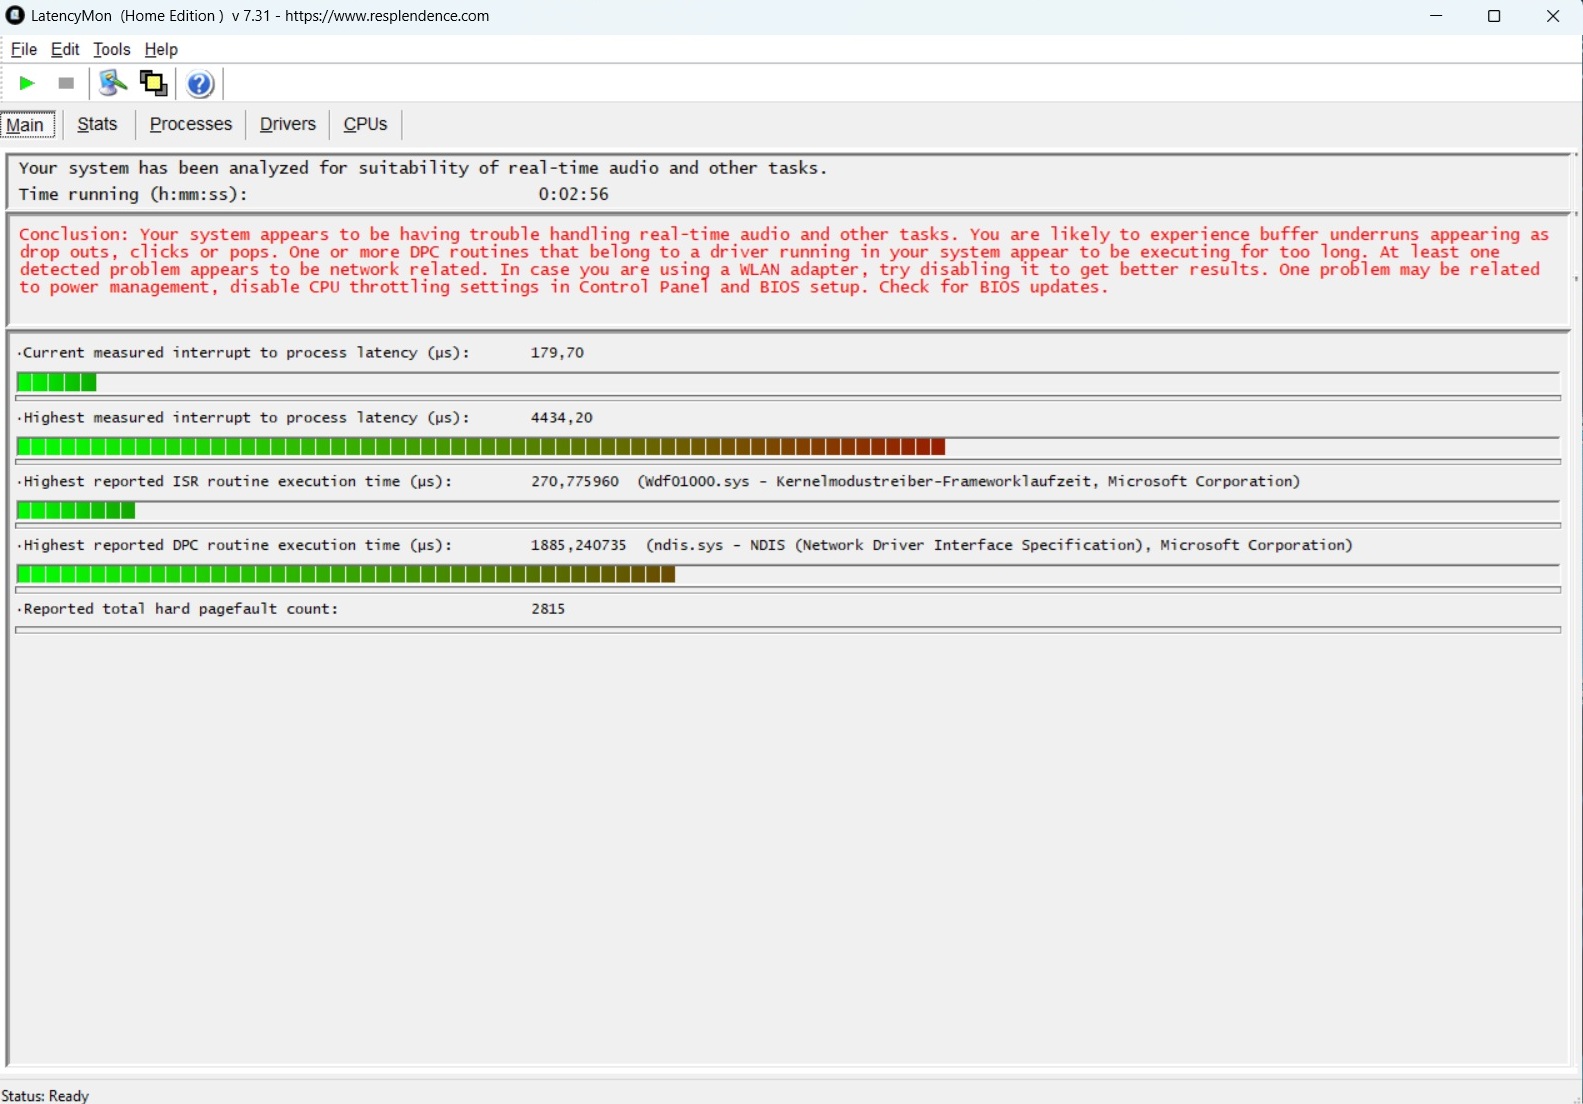
Task: Open options via the monitor-and-pen toolbar icon
Action: [x=113, y=84]
